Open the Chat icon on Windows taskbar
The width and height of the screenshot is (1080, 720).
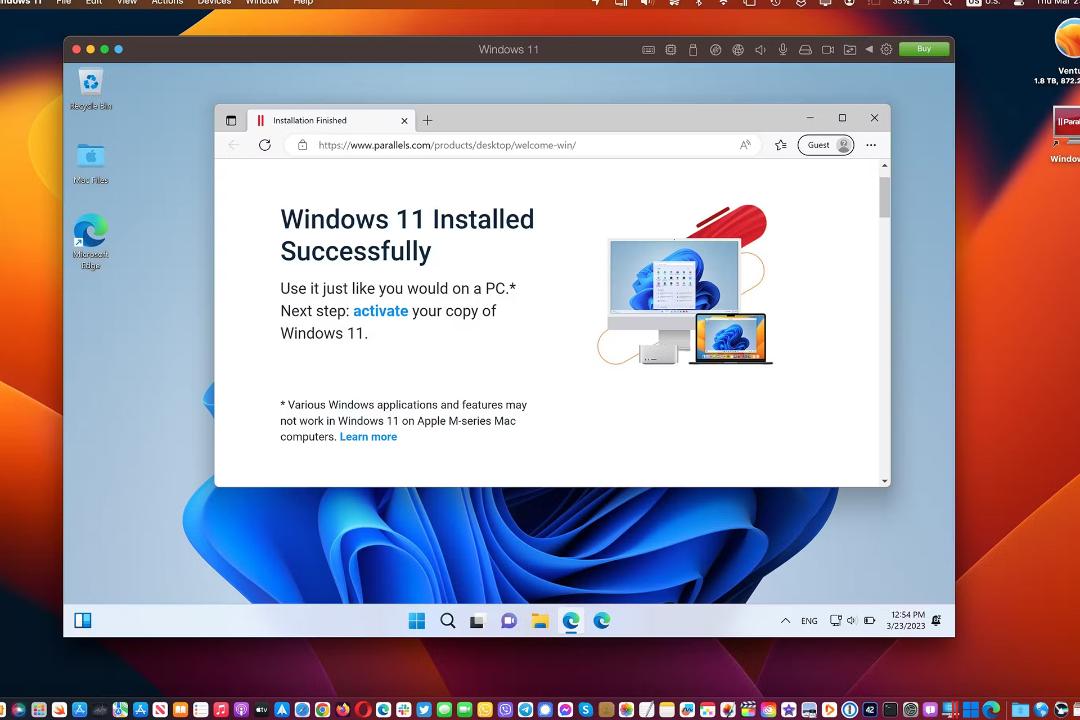pos(509,621)
